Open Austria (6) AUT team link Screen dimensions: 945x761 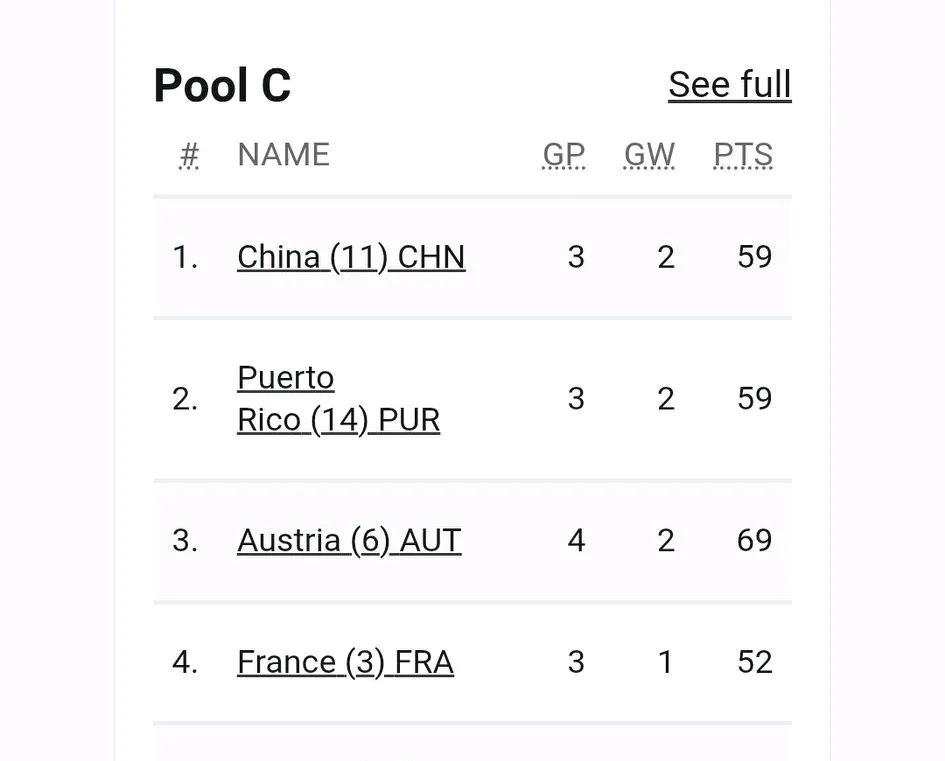coord(350,540)
